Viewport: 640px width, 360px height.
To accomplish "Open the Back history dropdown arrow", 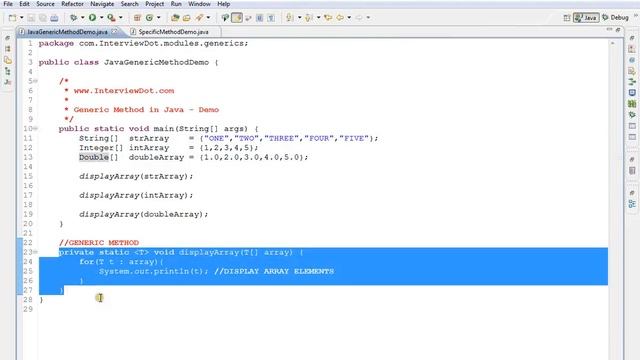I will click(349, 18).
